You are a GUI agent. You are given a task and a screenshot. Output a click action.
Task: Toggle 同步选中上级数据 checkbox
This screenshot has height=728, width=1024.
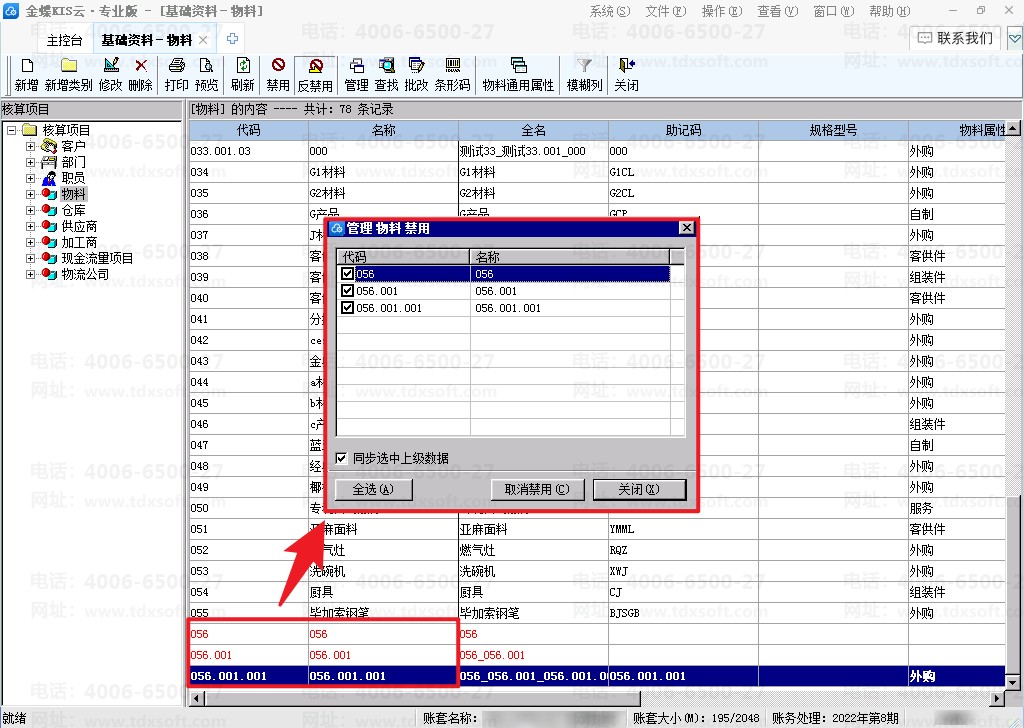341,458
